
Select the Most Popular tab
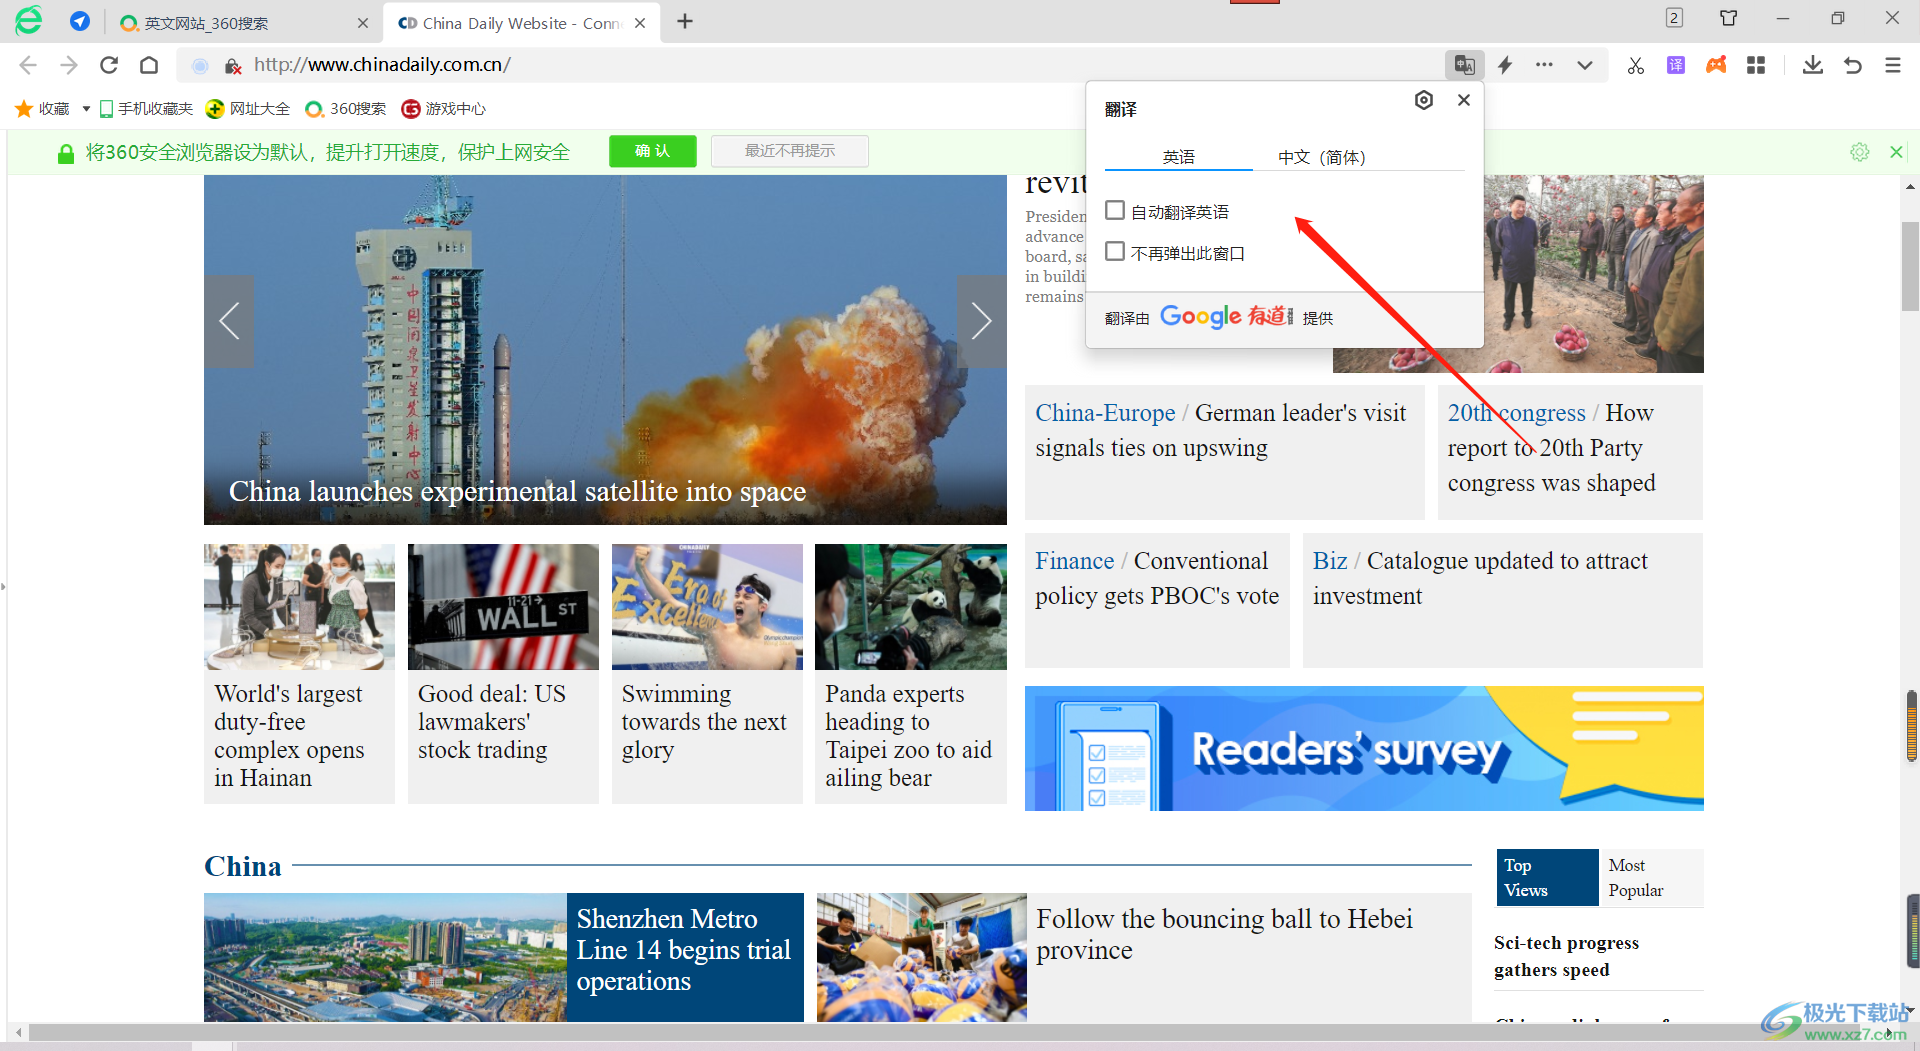coord(1650,878)
